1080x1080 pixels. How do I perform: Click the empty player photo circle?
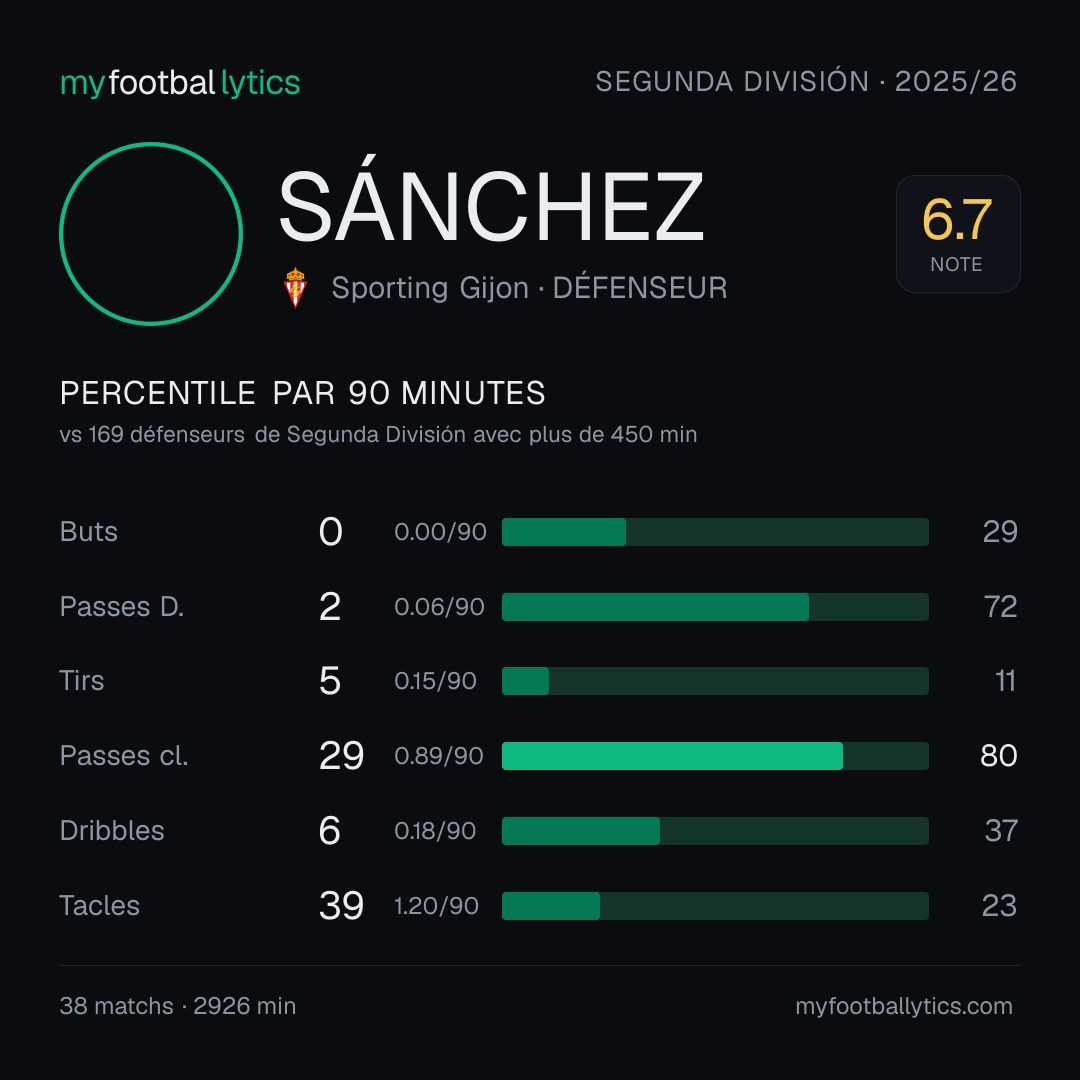pos(151,234)
